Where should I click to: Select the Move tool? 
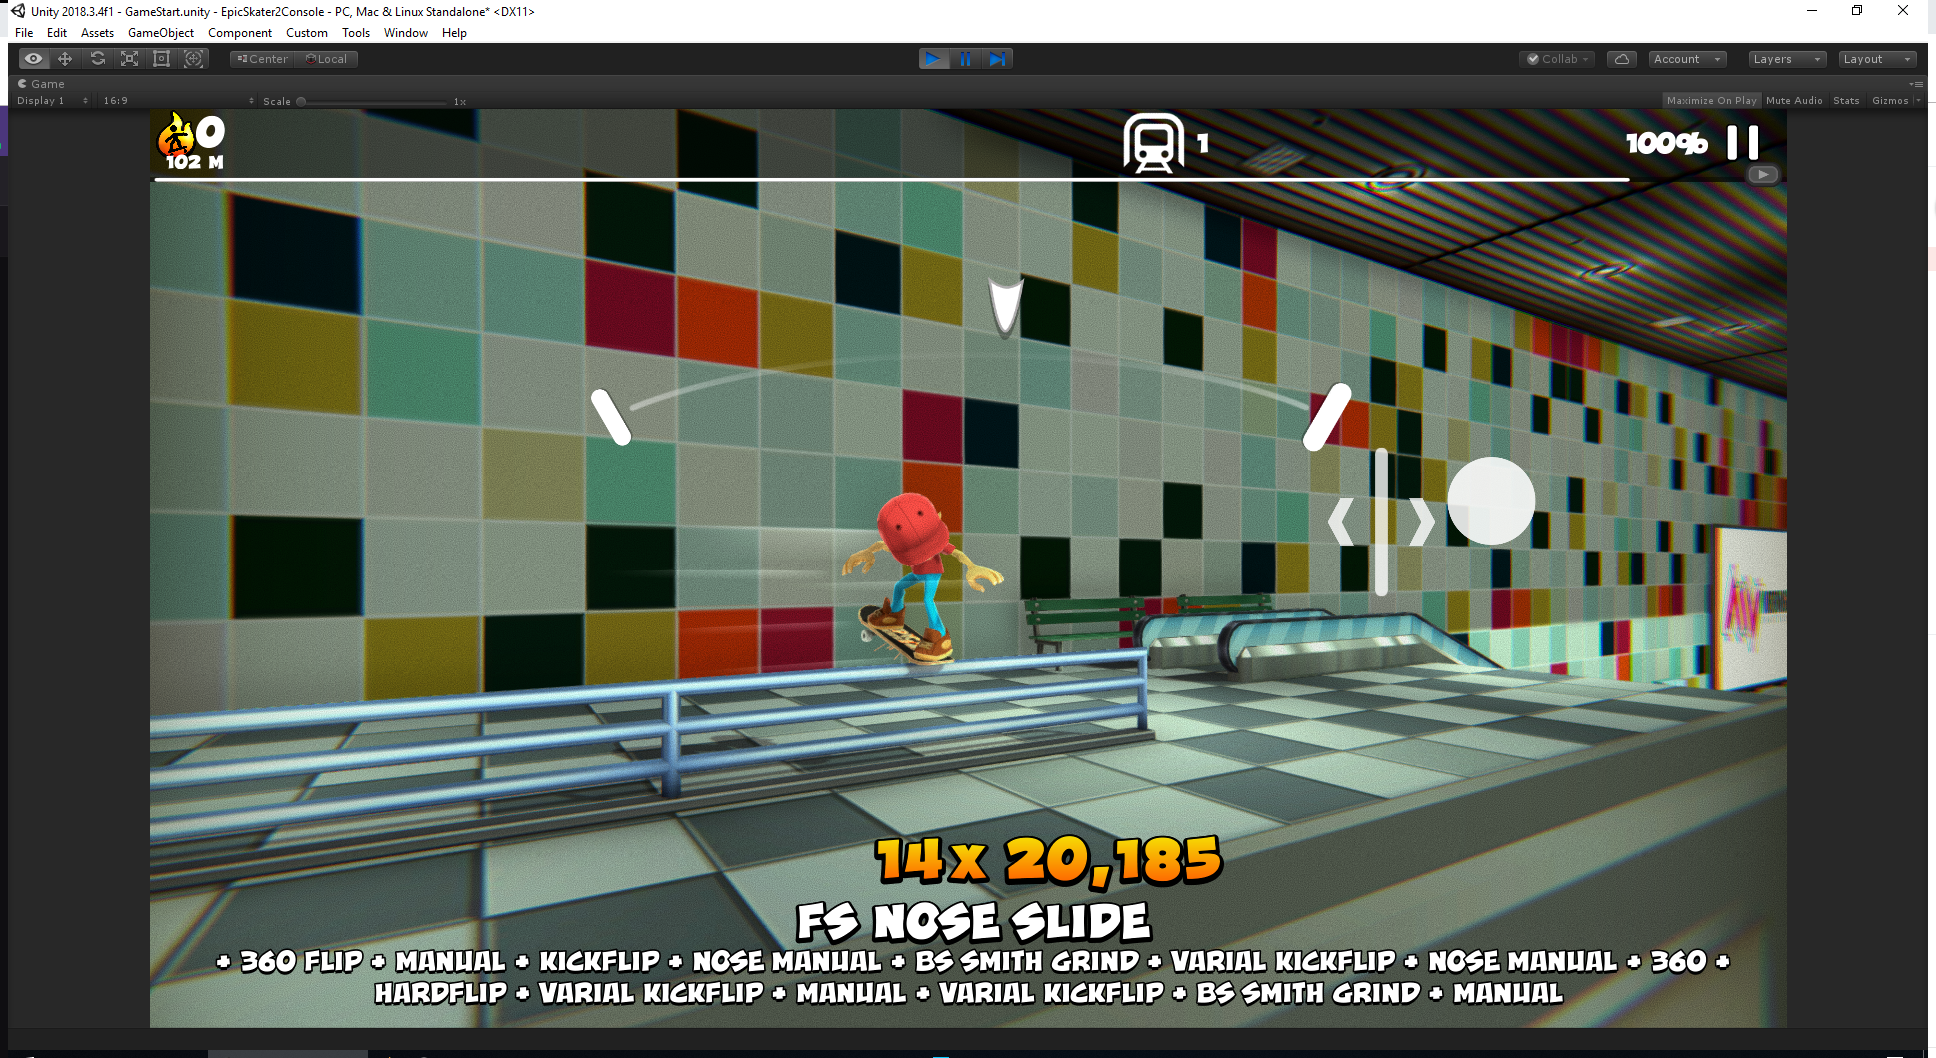[65, 59]
